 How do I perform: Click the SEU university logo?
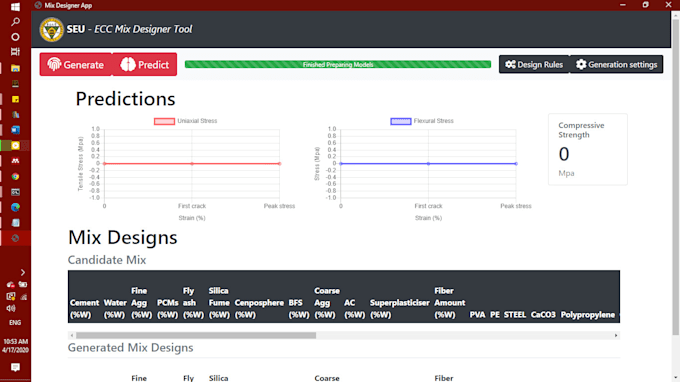51,29
